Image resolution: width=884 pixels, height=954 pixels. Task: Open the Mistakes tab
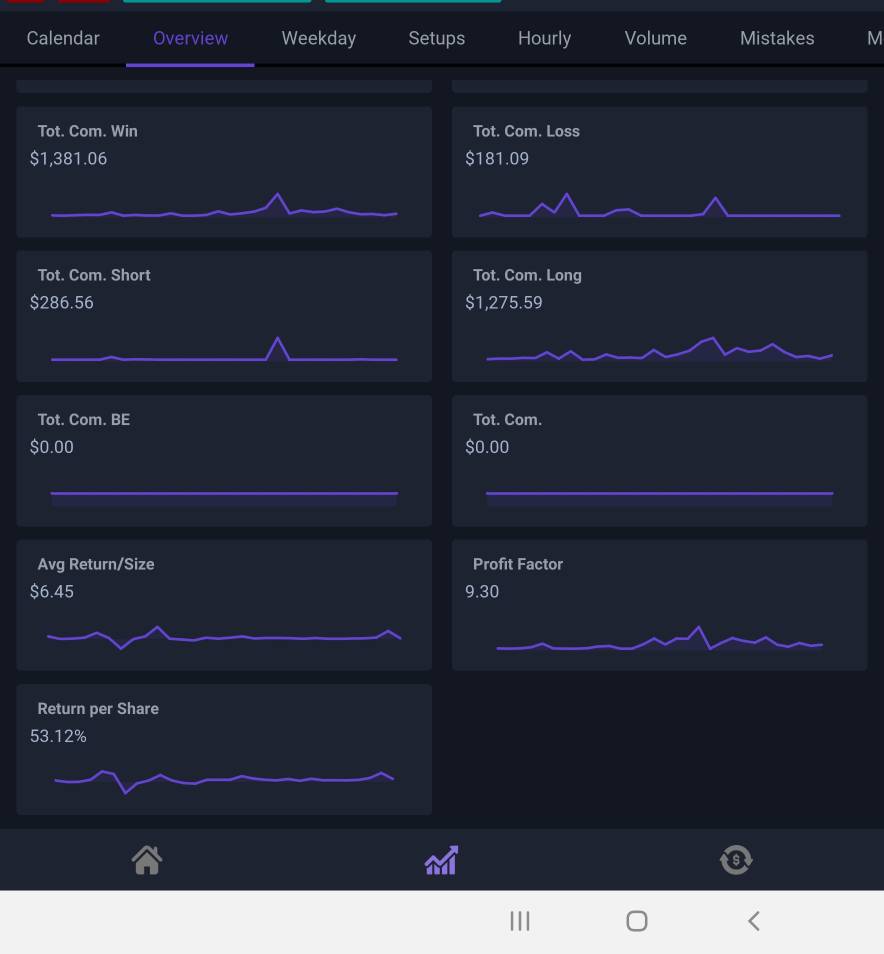click(x=777, y=38)
